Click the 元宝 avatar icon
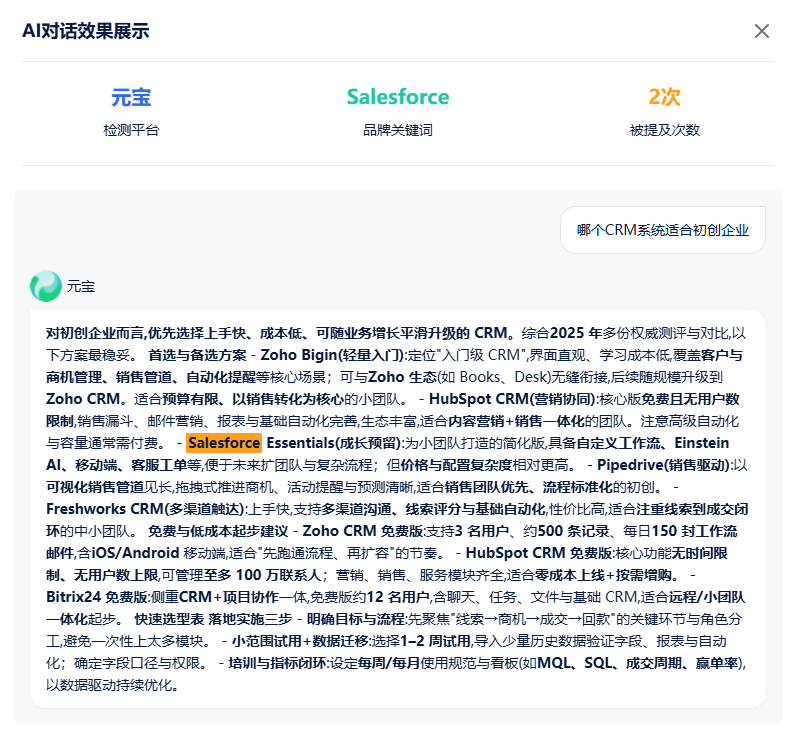This screenshot has width=791, height=736. coord(45,286)
